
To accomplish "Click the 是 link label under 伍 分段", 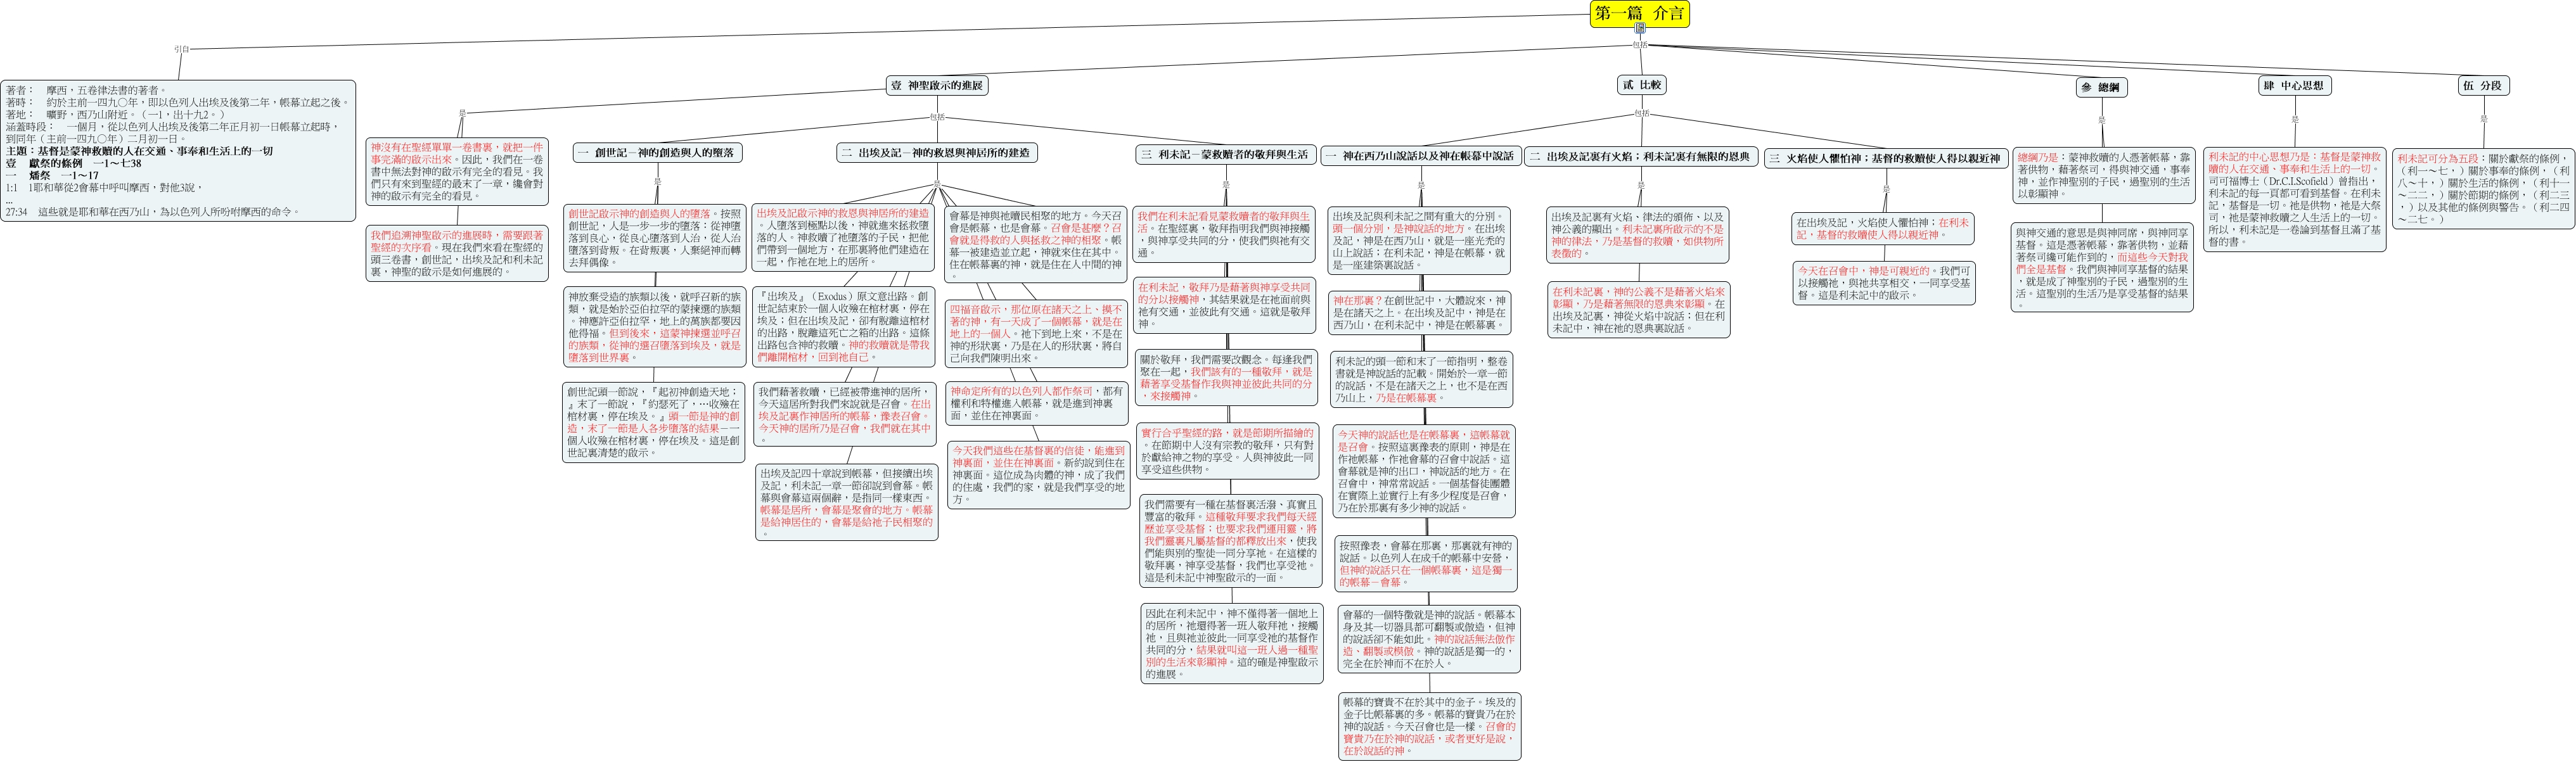I will coord(2483,119).
